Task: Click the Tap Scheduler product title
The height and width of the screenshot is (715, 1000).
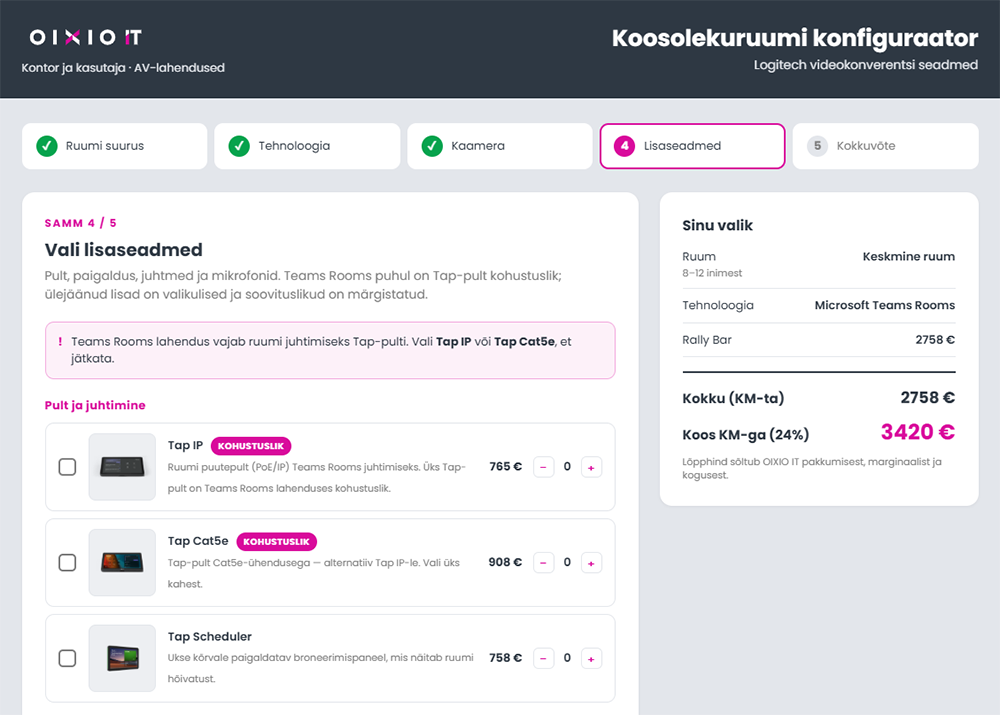Action: (210, 637)
